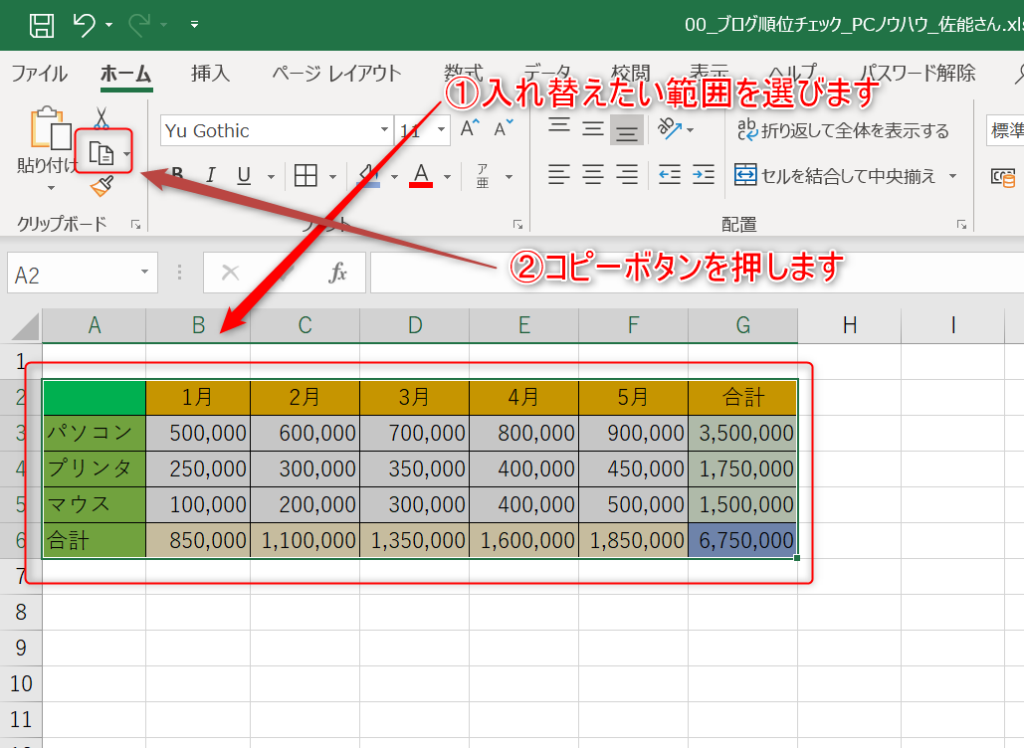The image size is (1024, 748).
Task: Click the cell with value 1,100,000
Action: pyautogui.click(x=305, y=540)
